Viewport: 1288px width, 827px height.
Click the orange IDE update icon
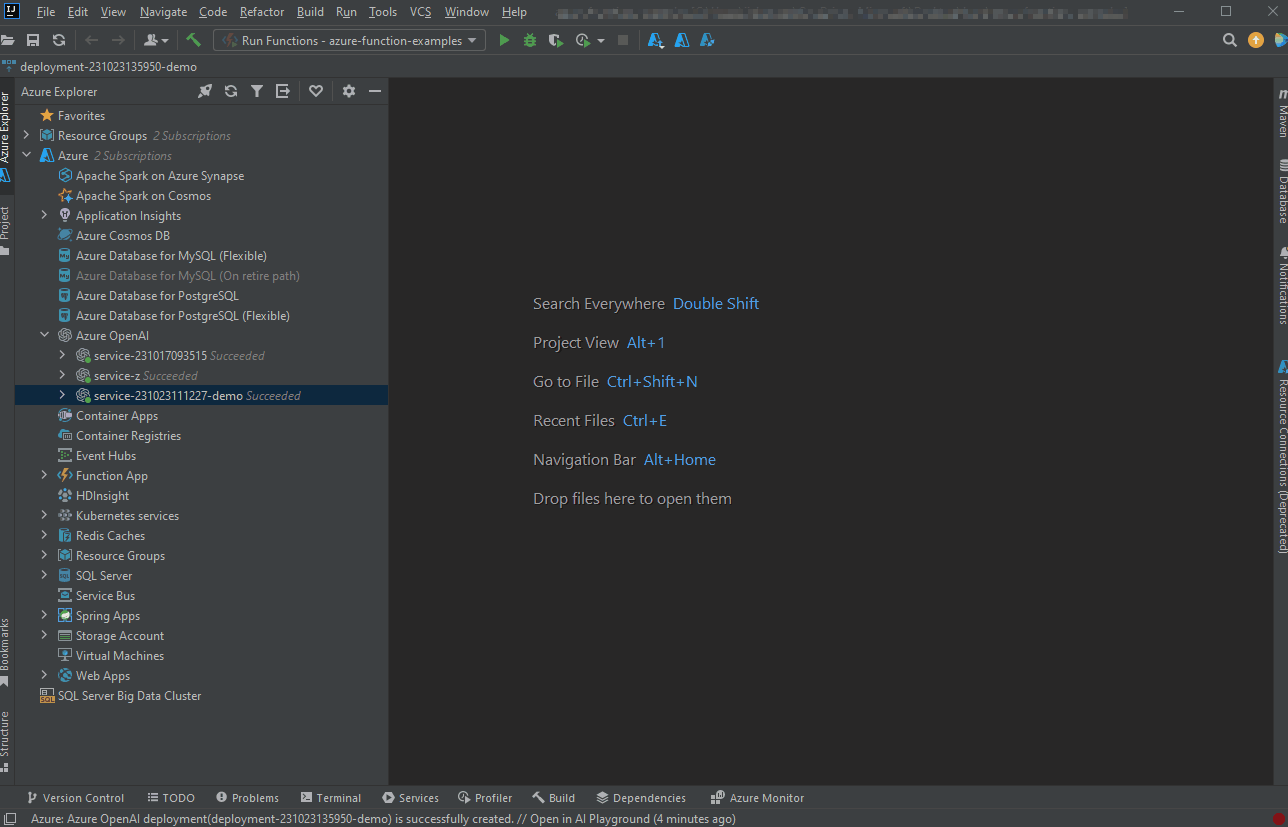pos(1256,40)
